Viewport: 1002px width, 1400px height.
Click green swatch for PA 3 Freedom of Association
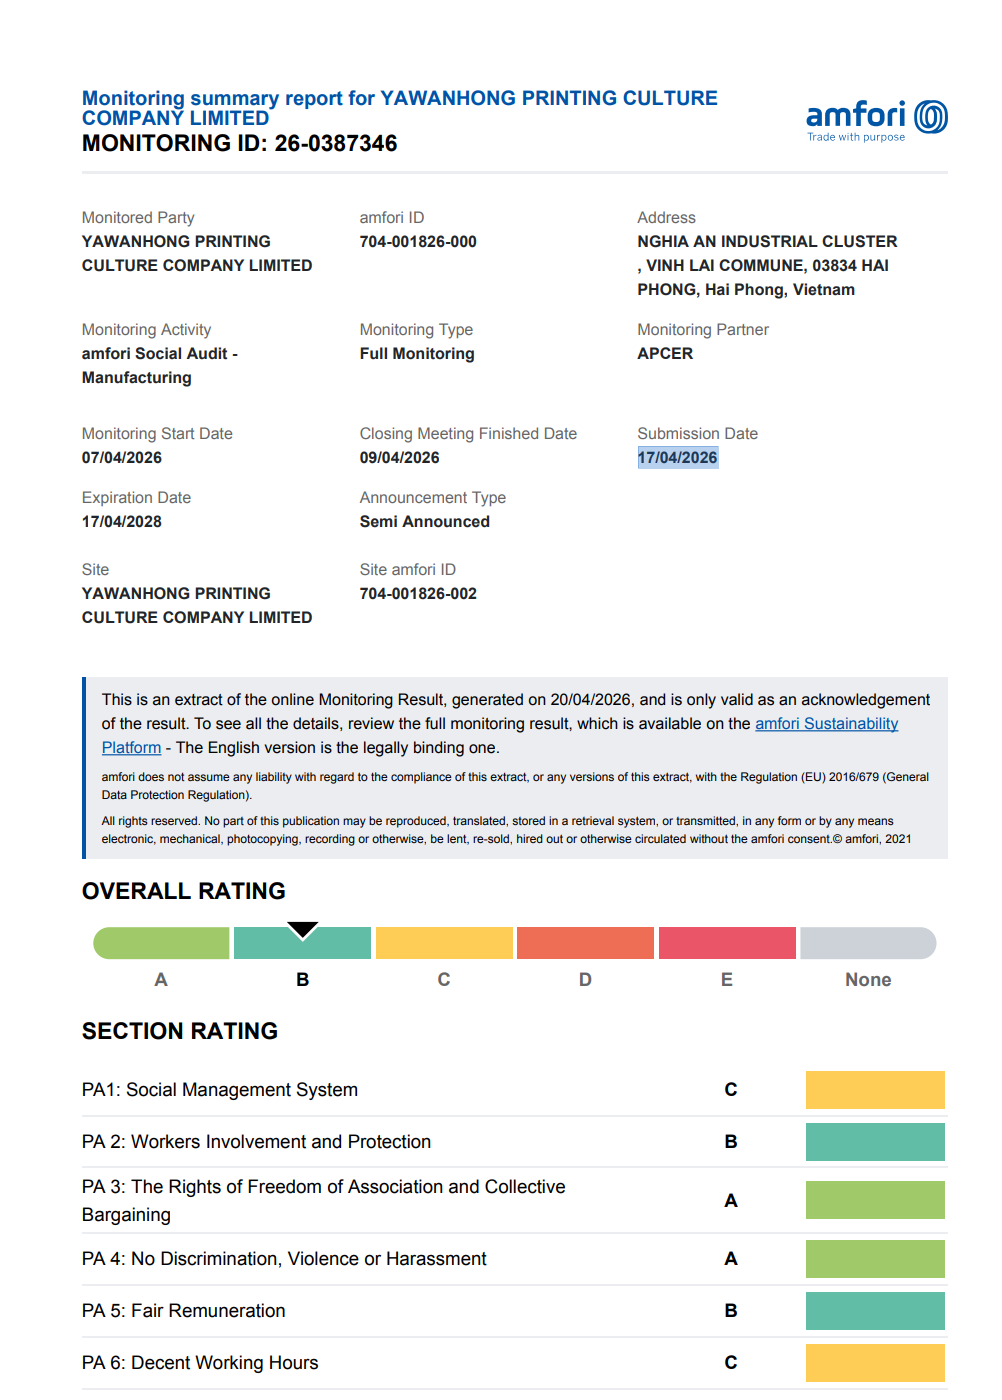(875, 1200)
